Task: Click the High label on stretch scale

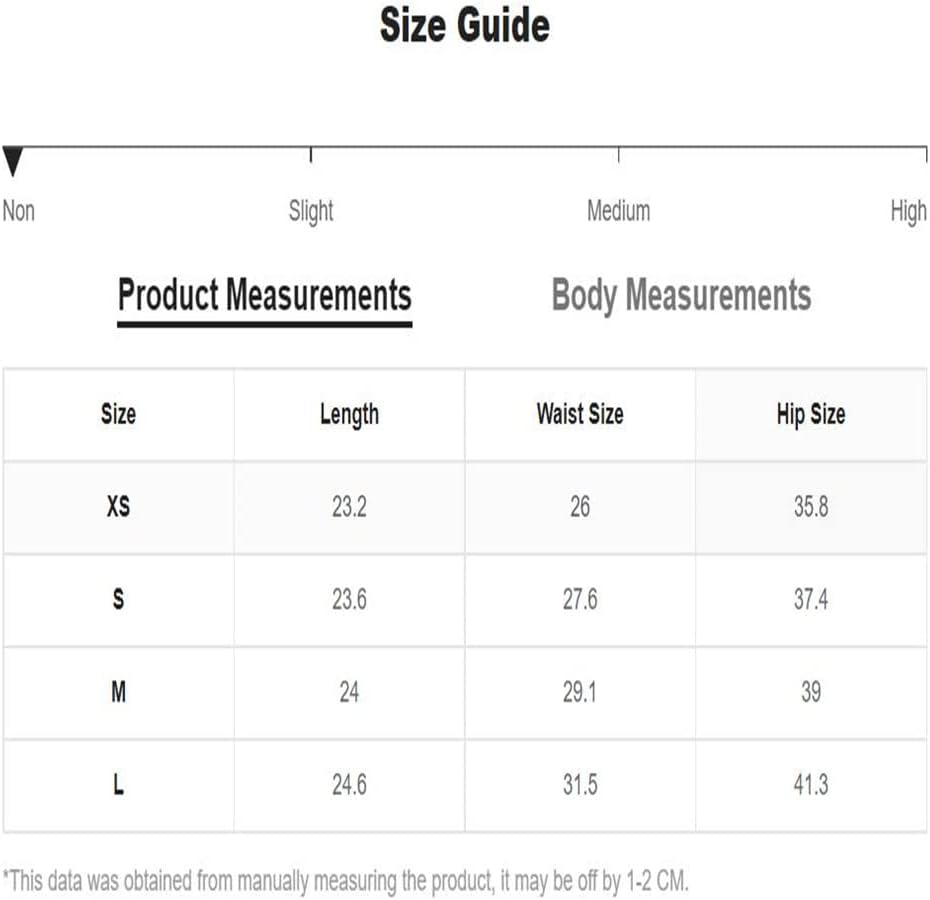Action: point(908,211)
